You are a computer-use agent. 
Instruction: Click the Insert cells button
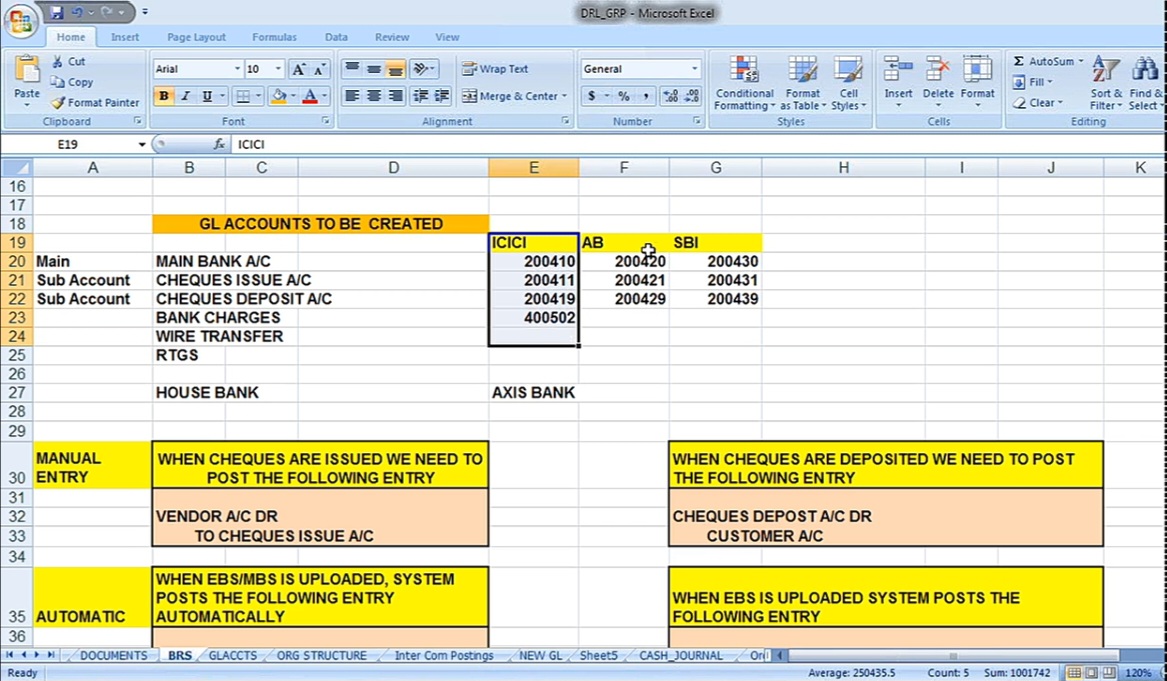[898, 82]
